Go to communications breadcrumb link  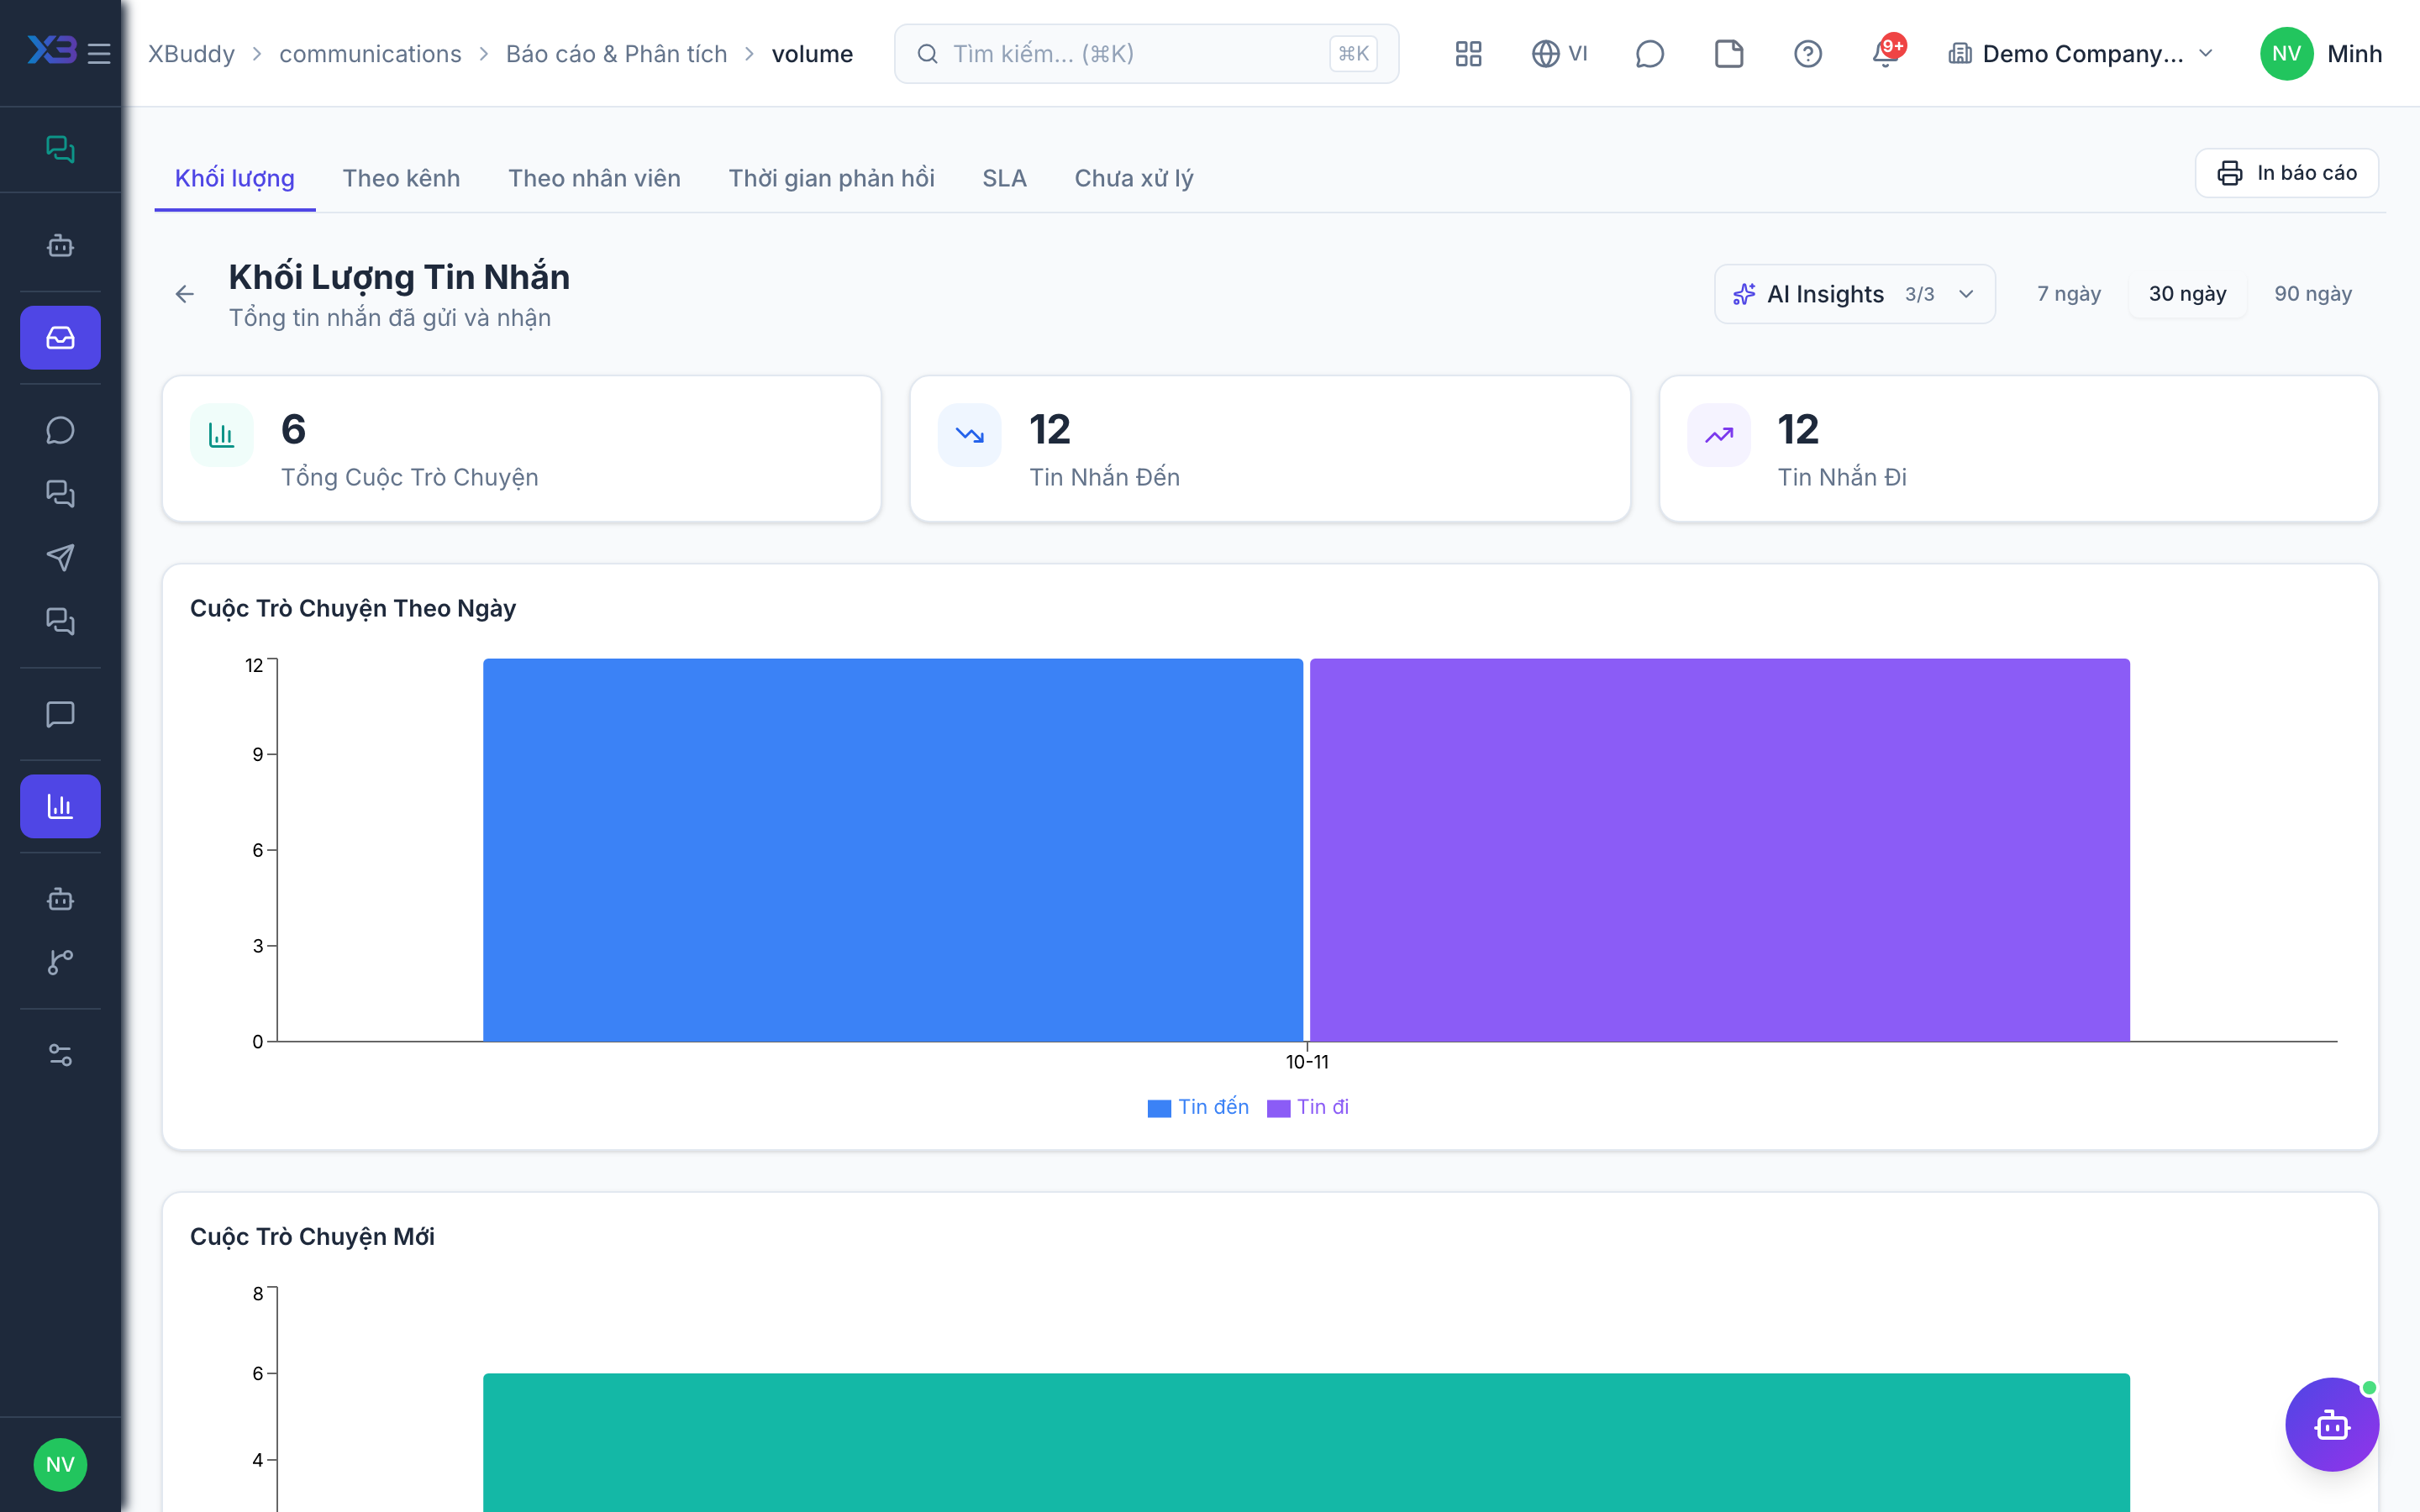pos(370,54)
